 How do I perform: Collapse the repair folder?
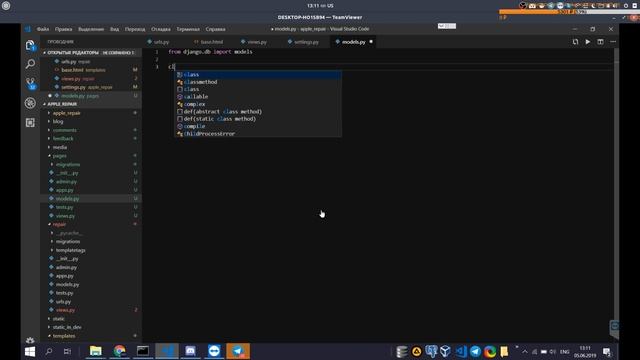(59, 224)
